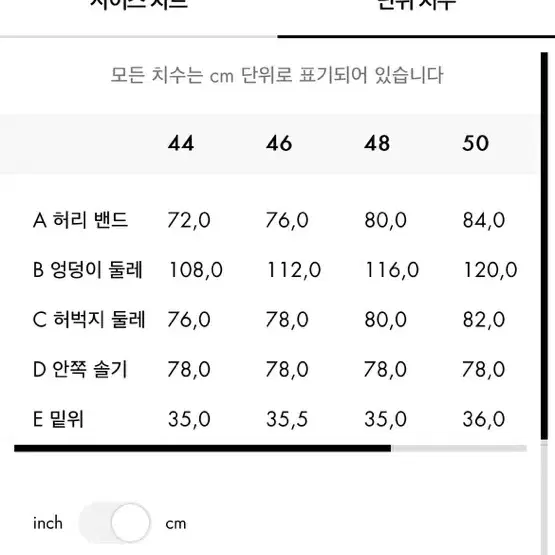The height and width of the screenshot is (555, 555).
Task: Click the E 밑위 row label
Action: coord(58,419)
